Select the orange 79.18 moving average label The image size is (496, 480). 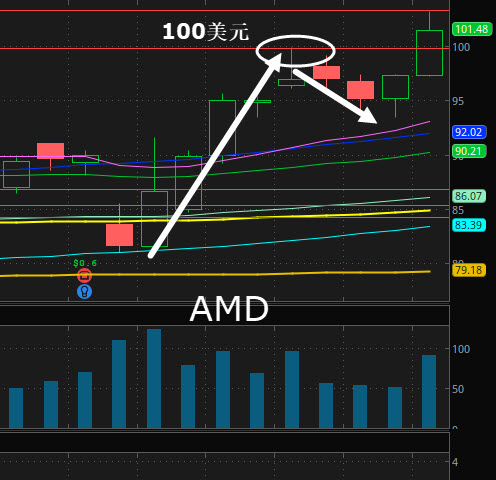469,270
